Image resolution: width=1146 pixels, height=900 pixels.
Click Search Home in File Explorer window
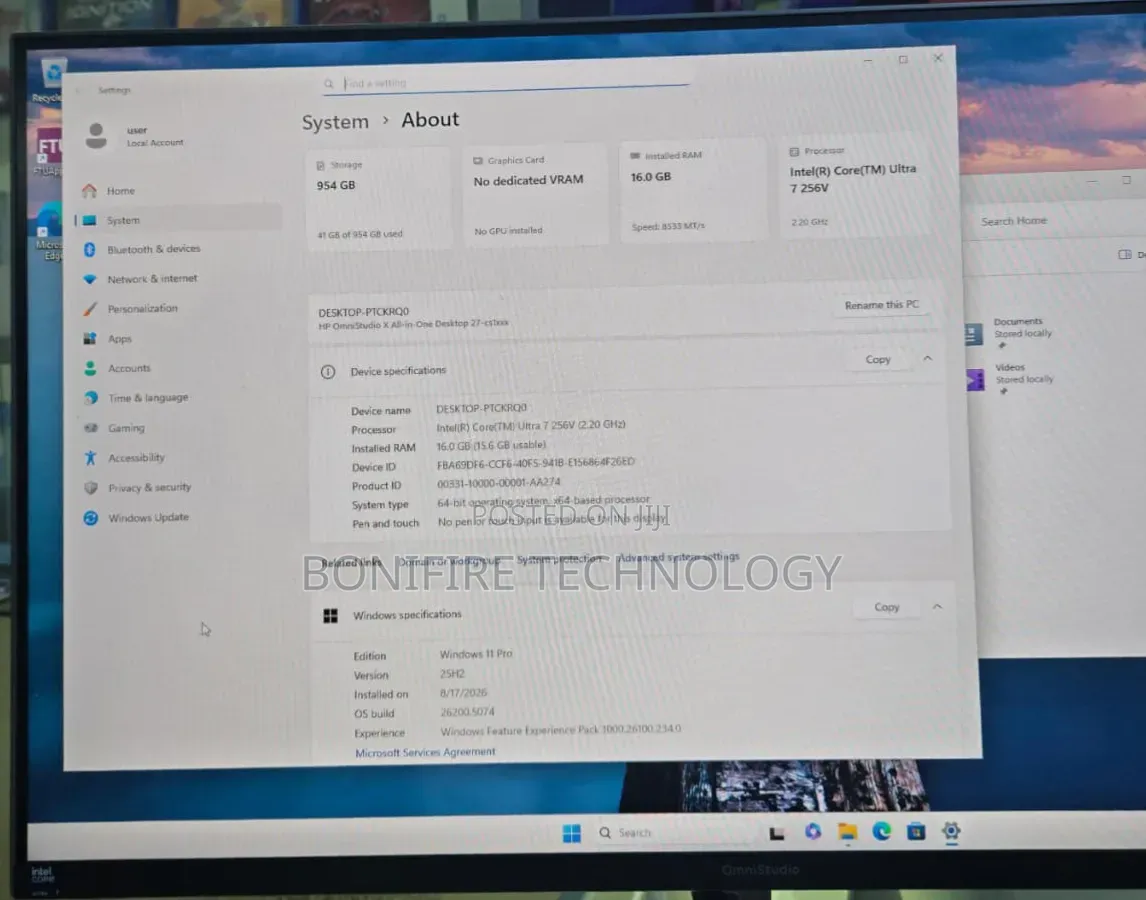pyautogui.click(x=1014, y=221)
